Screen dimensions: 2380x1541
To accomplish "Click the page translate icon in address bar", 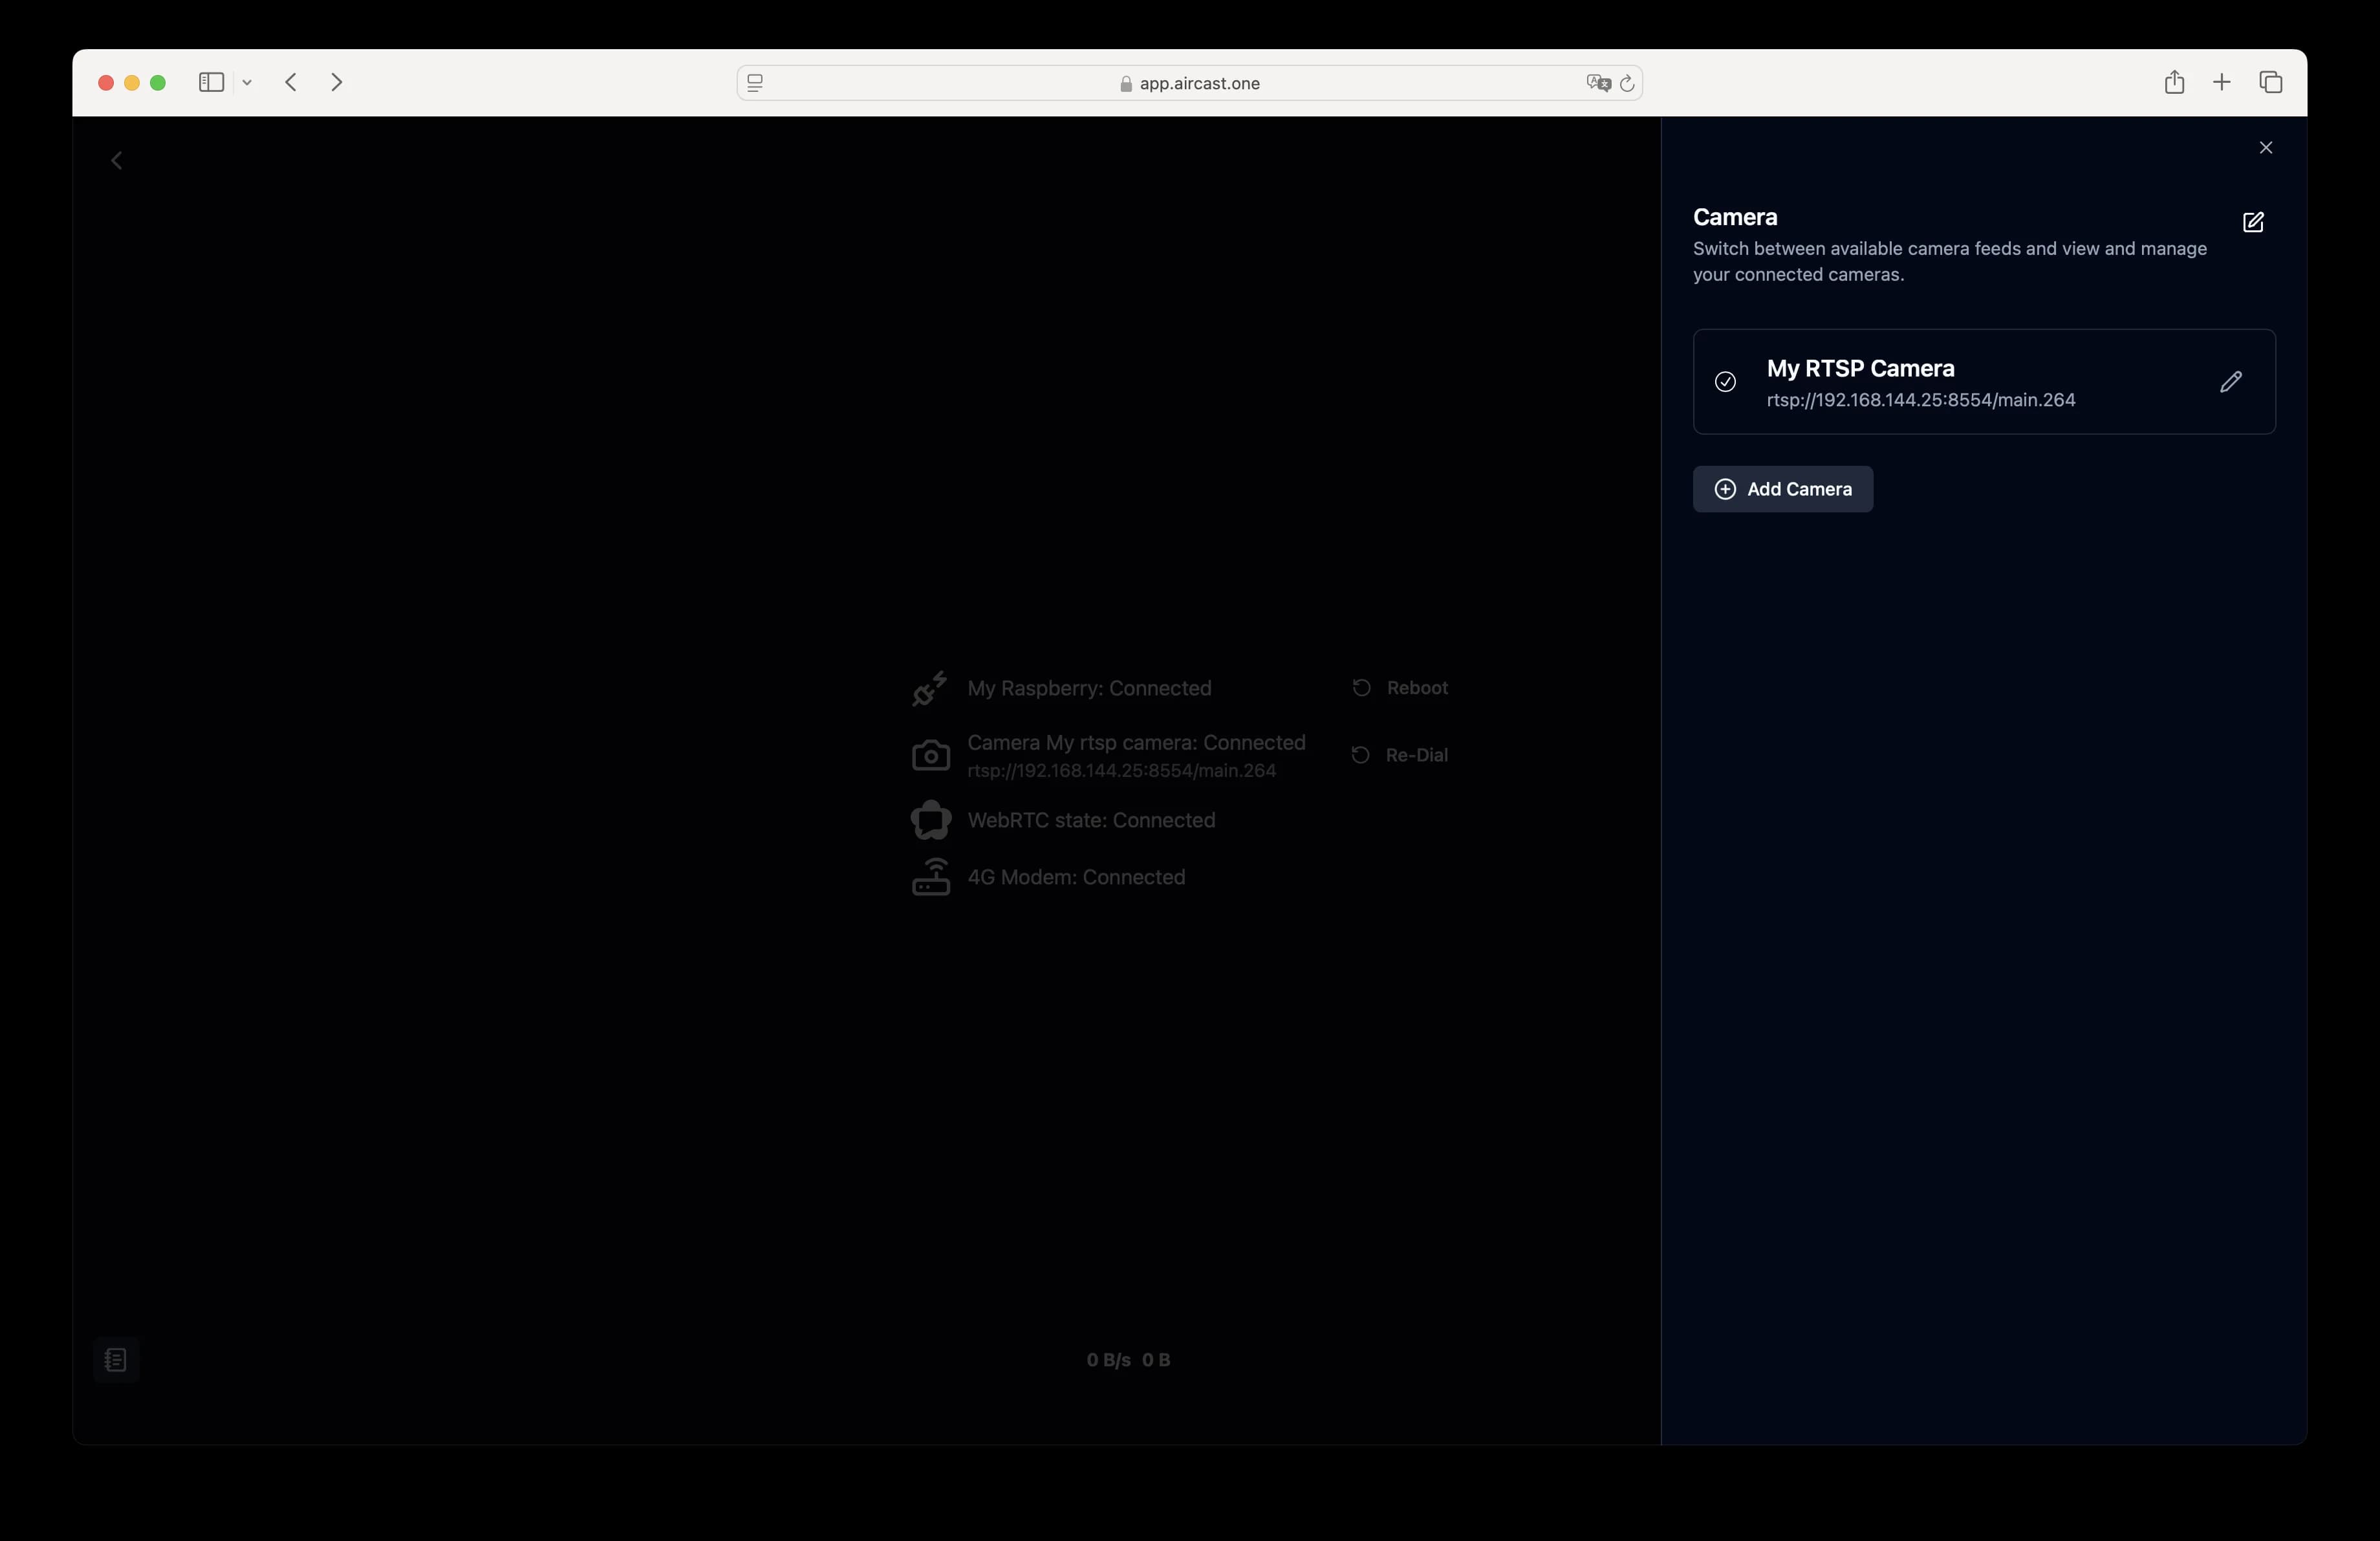I will pyautogui.click(x=1597, y=83).
